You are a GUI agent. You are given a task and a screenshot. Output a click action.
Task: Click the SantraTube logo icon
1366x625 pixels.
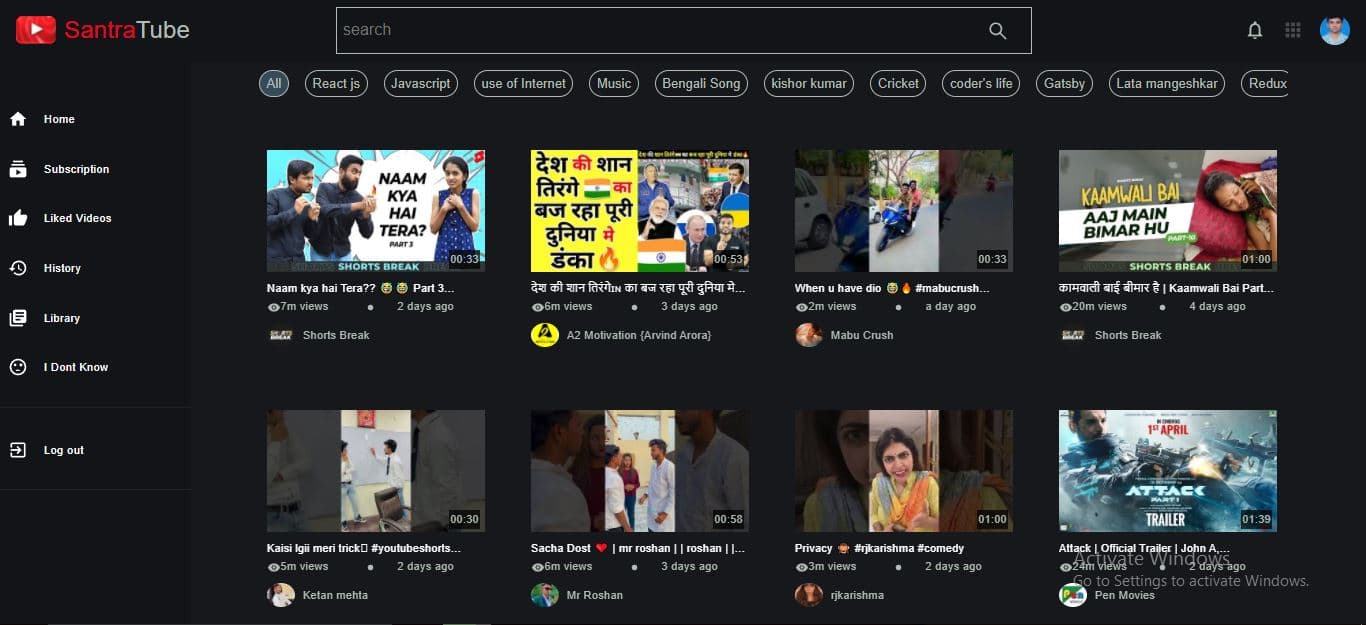(36, 30)
